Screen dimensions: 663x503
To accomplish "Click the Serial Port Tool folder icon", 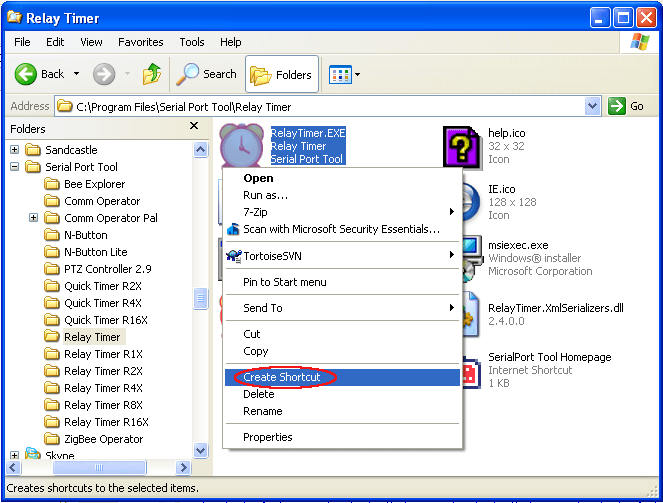I will tap(33, 167).
